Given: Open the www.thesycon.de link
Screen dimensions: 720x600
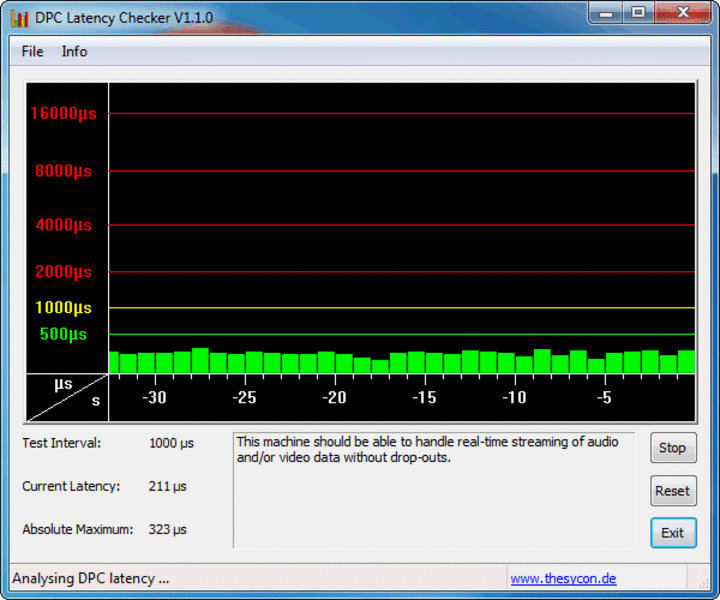Looking at the screenshot, I should [x=563, y=578].
